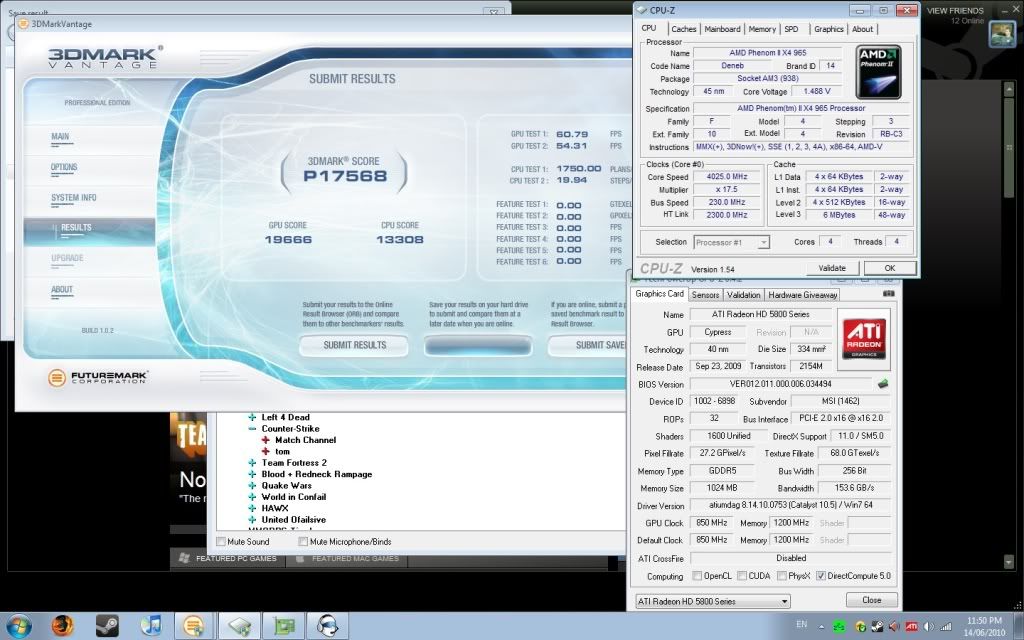
Task: Expand the Left 4 Dead channel
Action: 252,417
